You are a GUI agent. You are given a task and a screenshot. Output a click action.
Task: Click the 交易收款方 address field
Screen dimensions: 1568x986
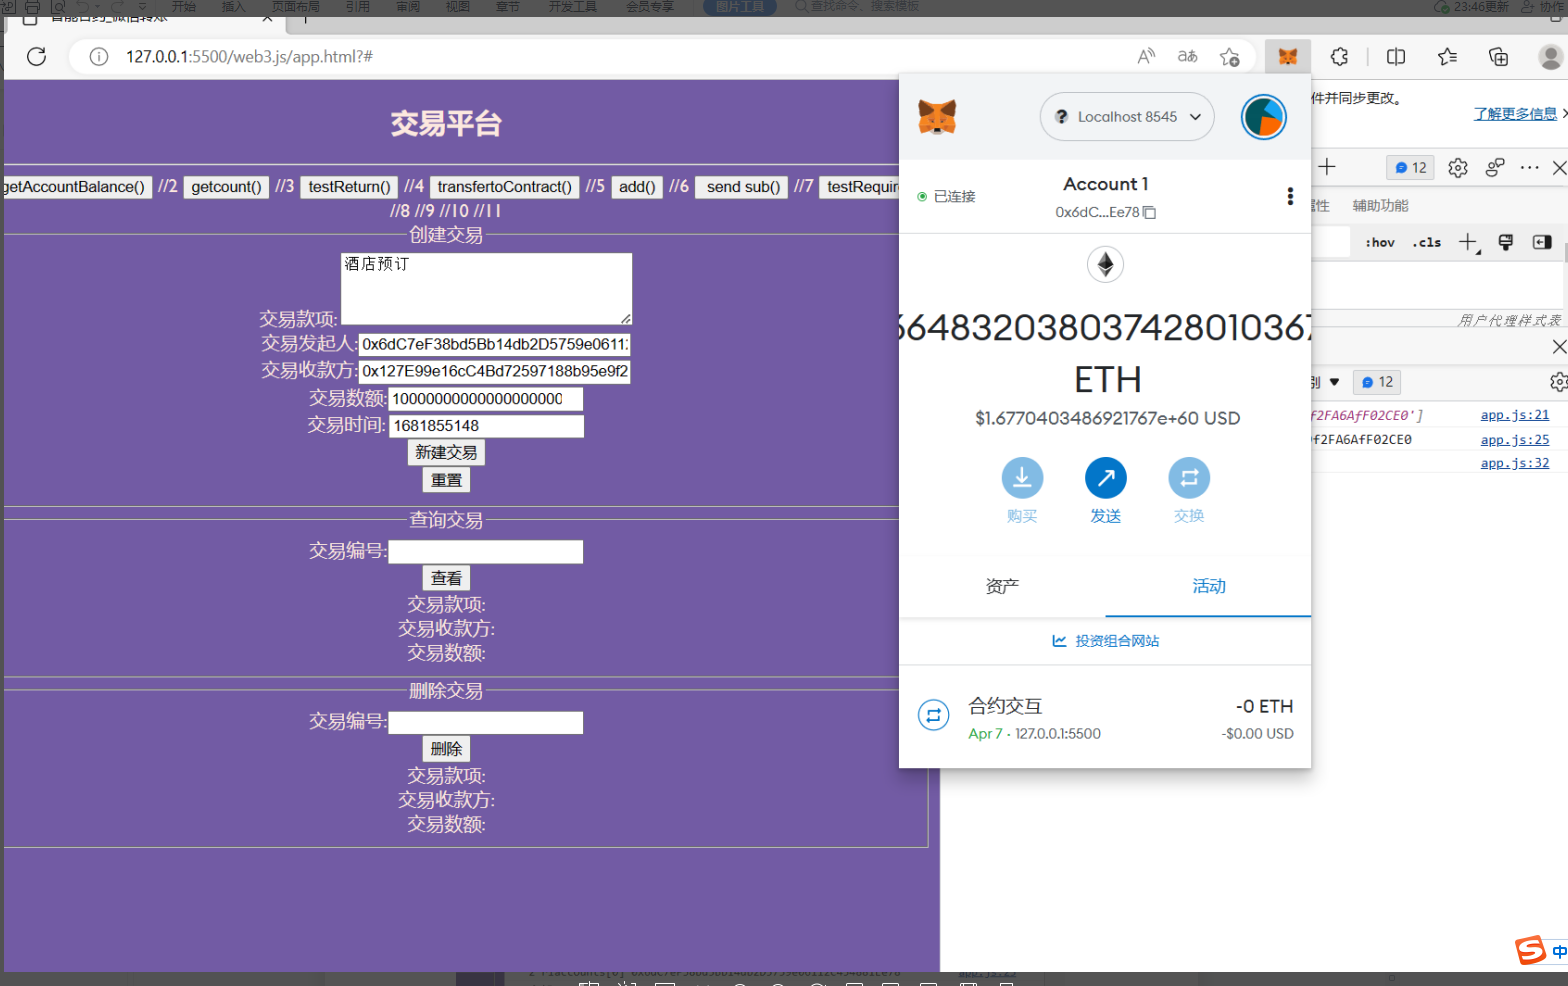pos(494,372)
